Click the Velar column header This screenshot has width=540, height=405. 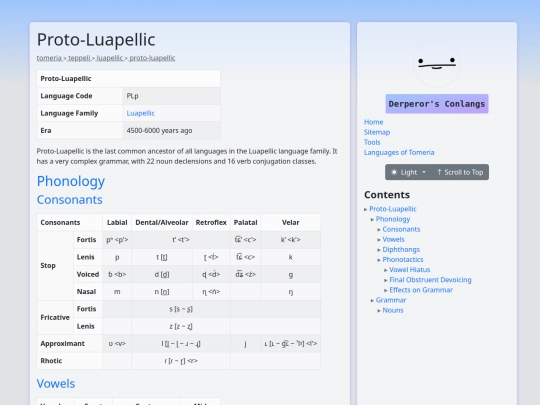pyautogui.click(x=291, y=222)
